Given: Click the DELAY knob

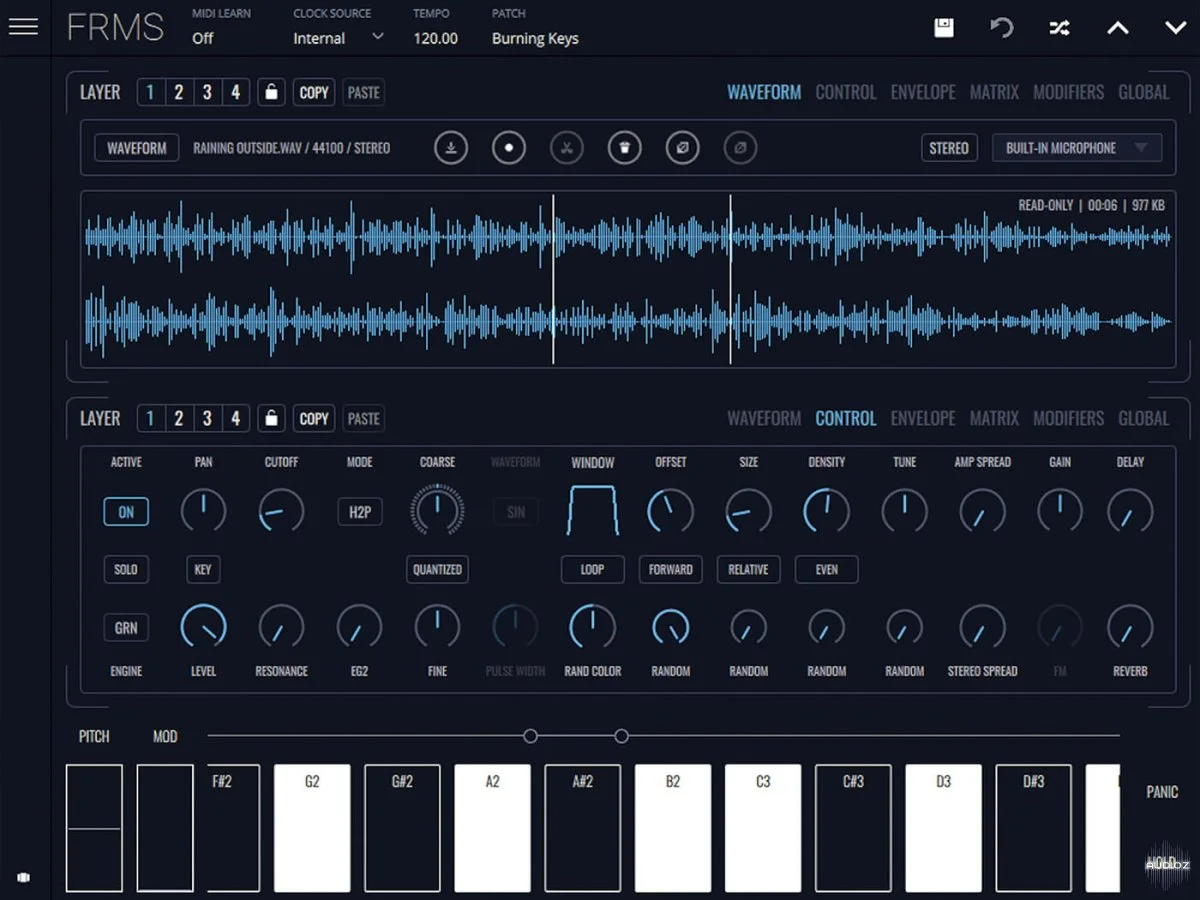Looking at the screenshot, I should [1130, 511].
